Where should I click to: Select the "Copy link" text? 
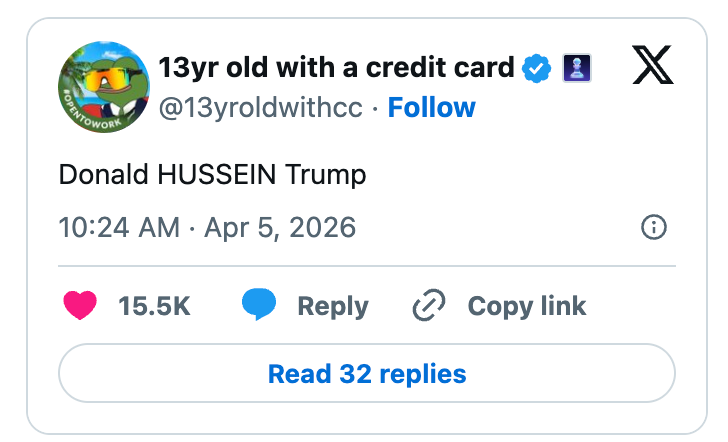tap(526, 306)
